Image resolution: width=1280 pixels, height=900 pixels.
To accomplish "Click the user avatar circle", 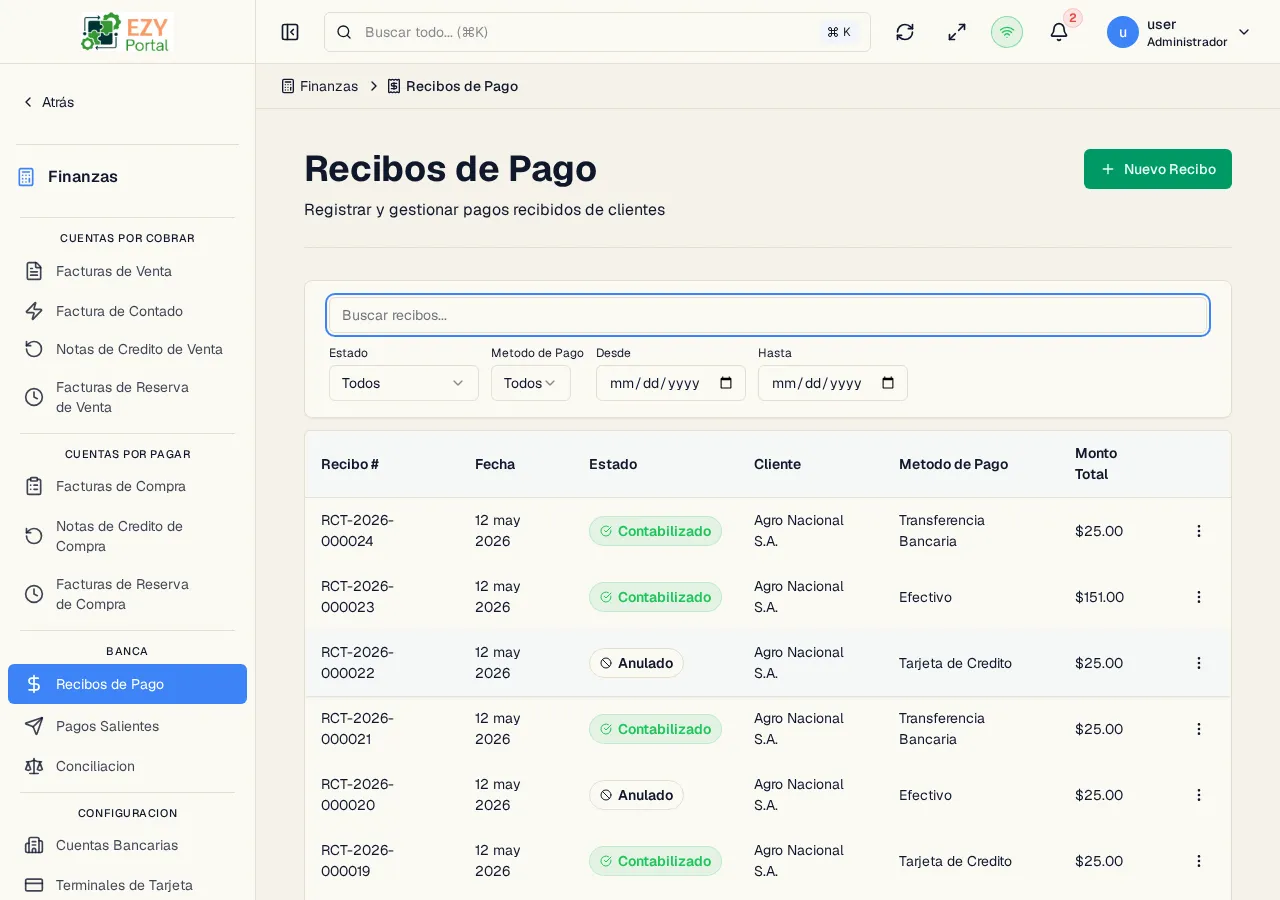I will click(x=1123, y=32).
